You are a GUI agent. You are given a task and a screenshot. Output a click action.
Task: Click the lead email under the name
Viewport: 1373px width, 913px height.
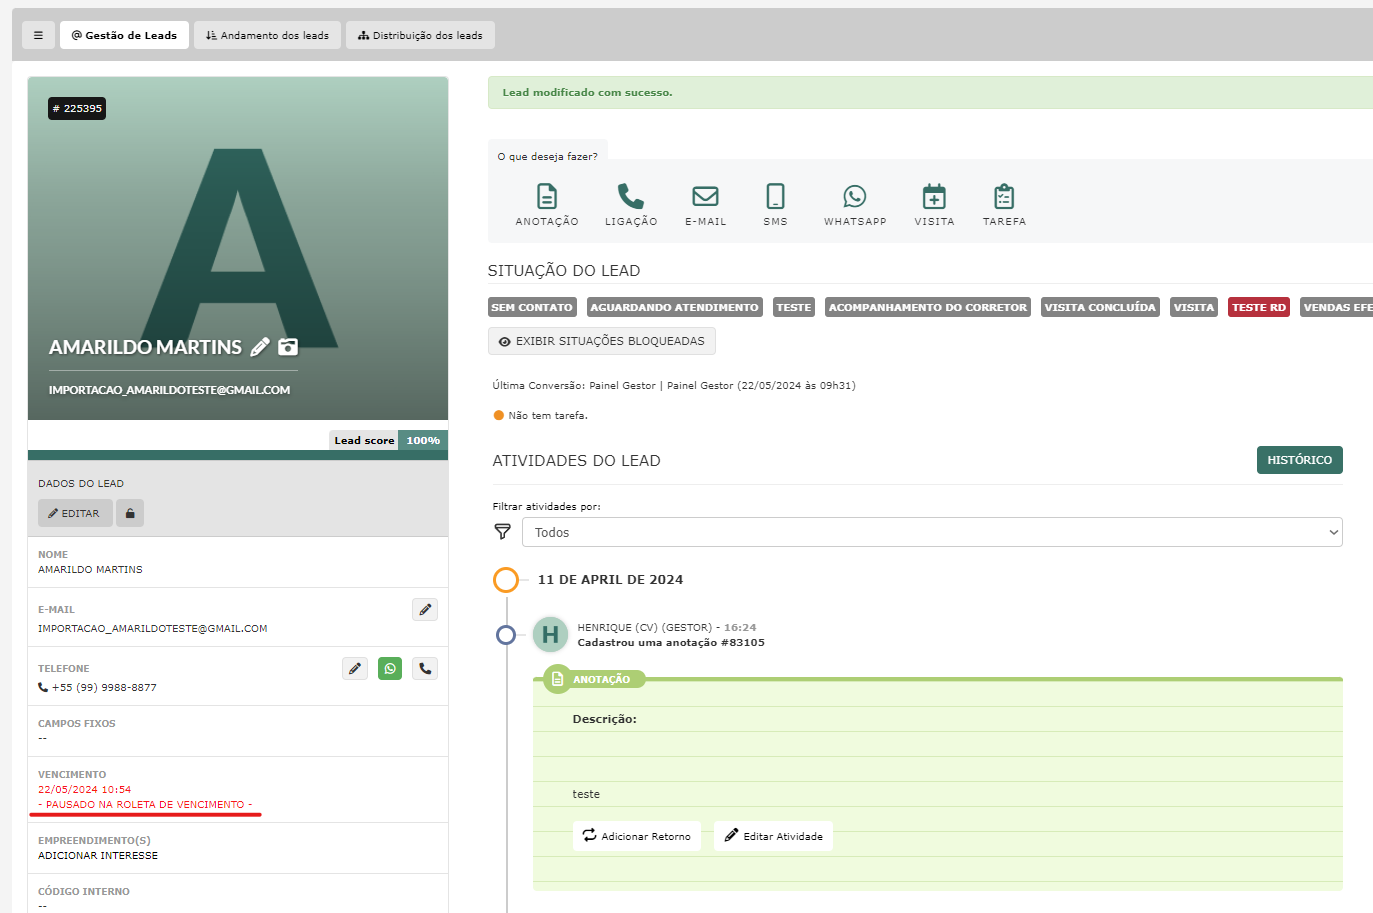coord(169,390)
